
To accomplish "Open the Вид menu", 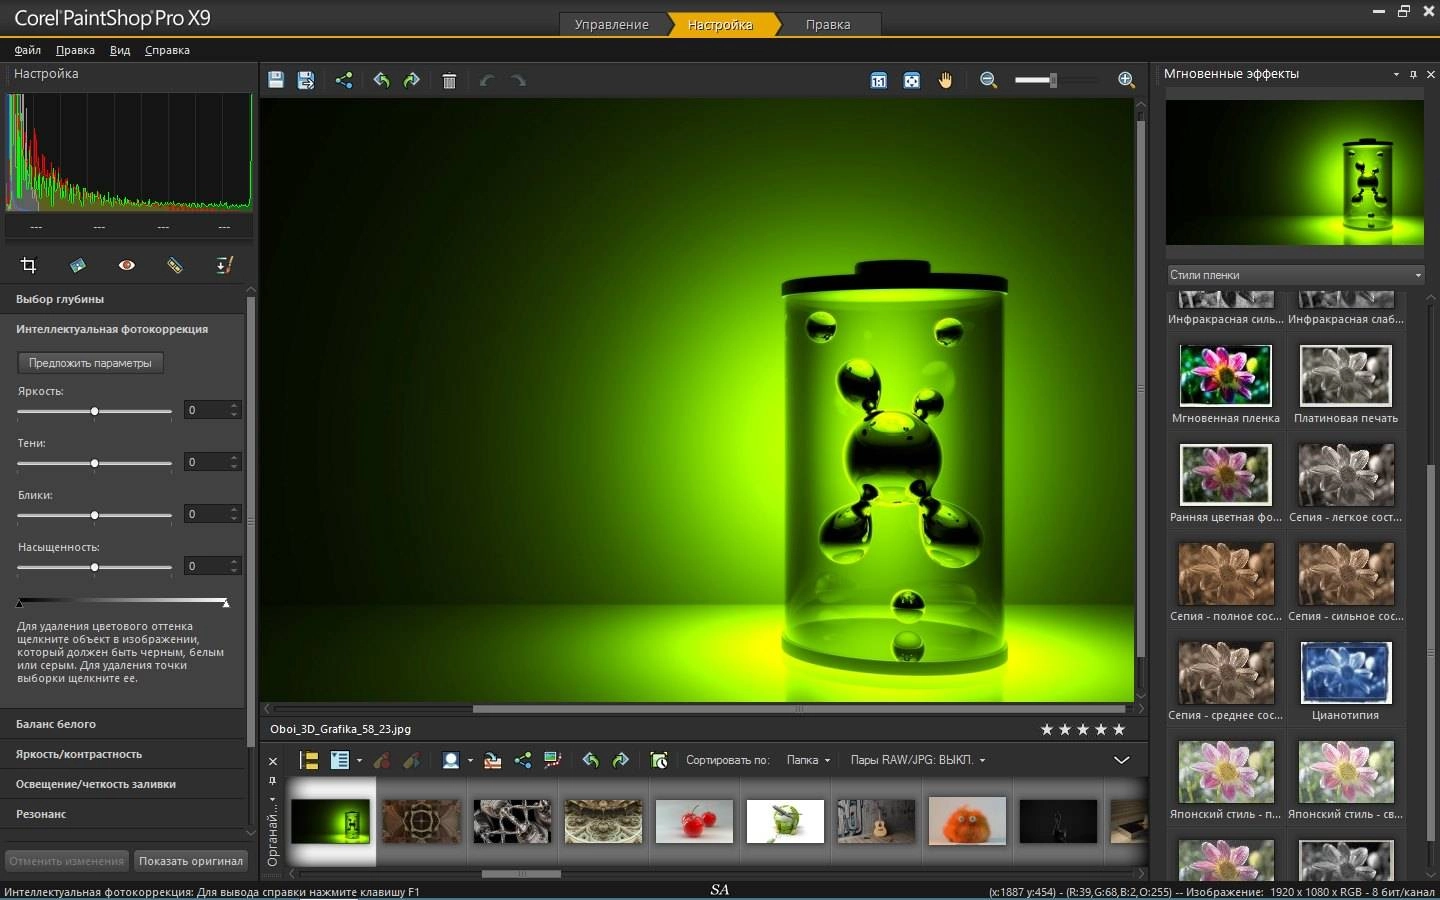I will [x=120, y=50].
